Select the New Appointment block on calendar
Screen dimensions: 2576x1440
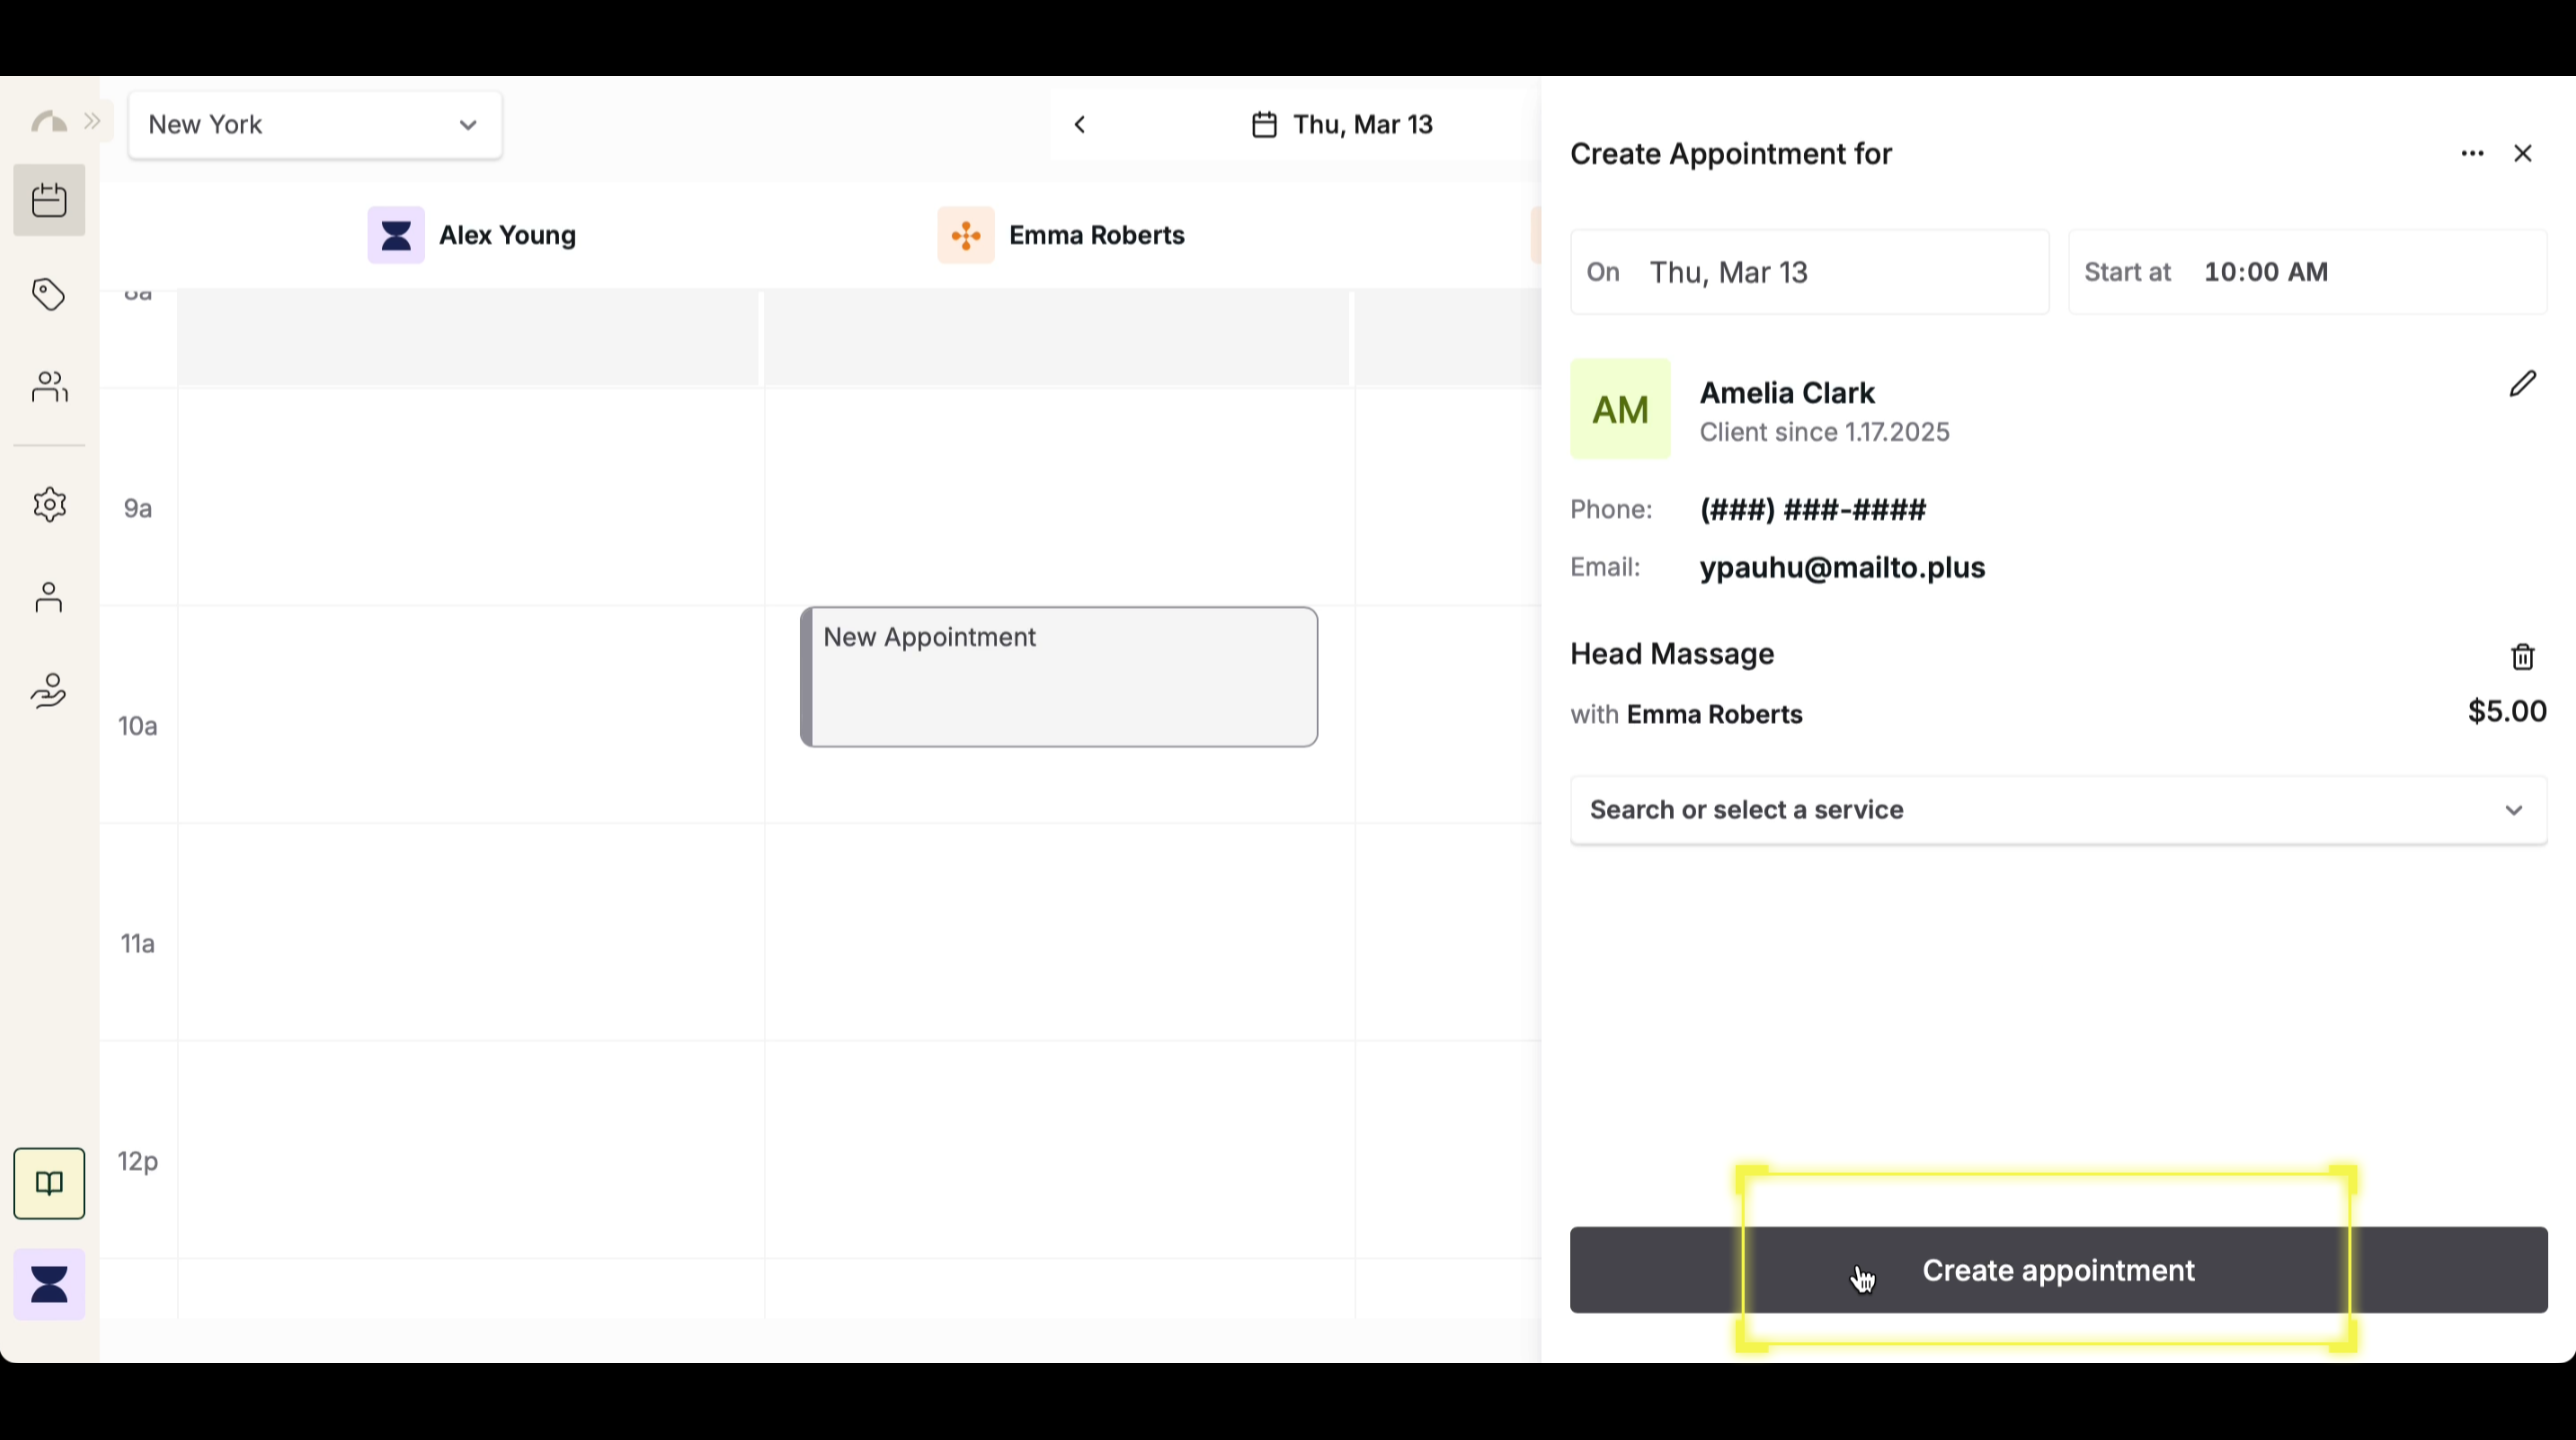coord(1060,677)
